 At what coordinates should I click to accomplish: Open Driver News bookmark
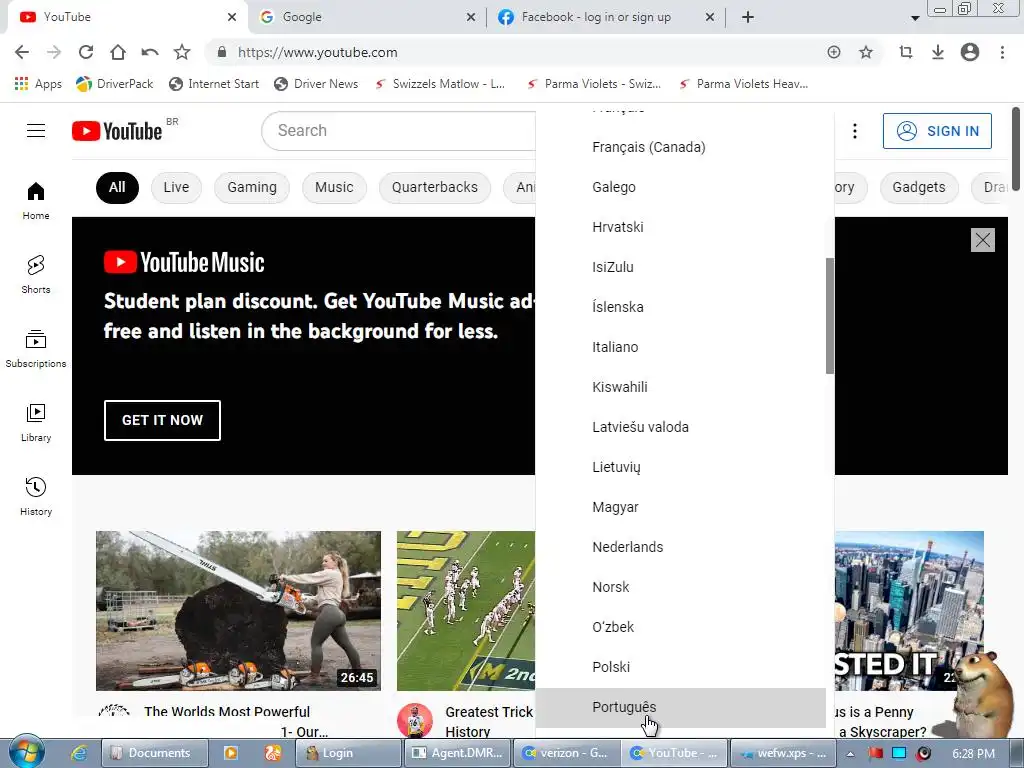coord(316,84)
